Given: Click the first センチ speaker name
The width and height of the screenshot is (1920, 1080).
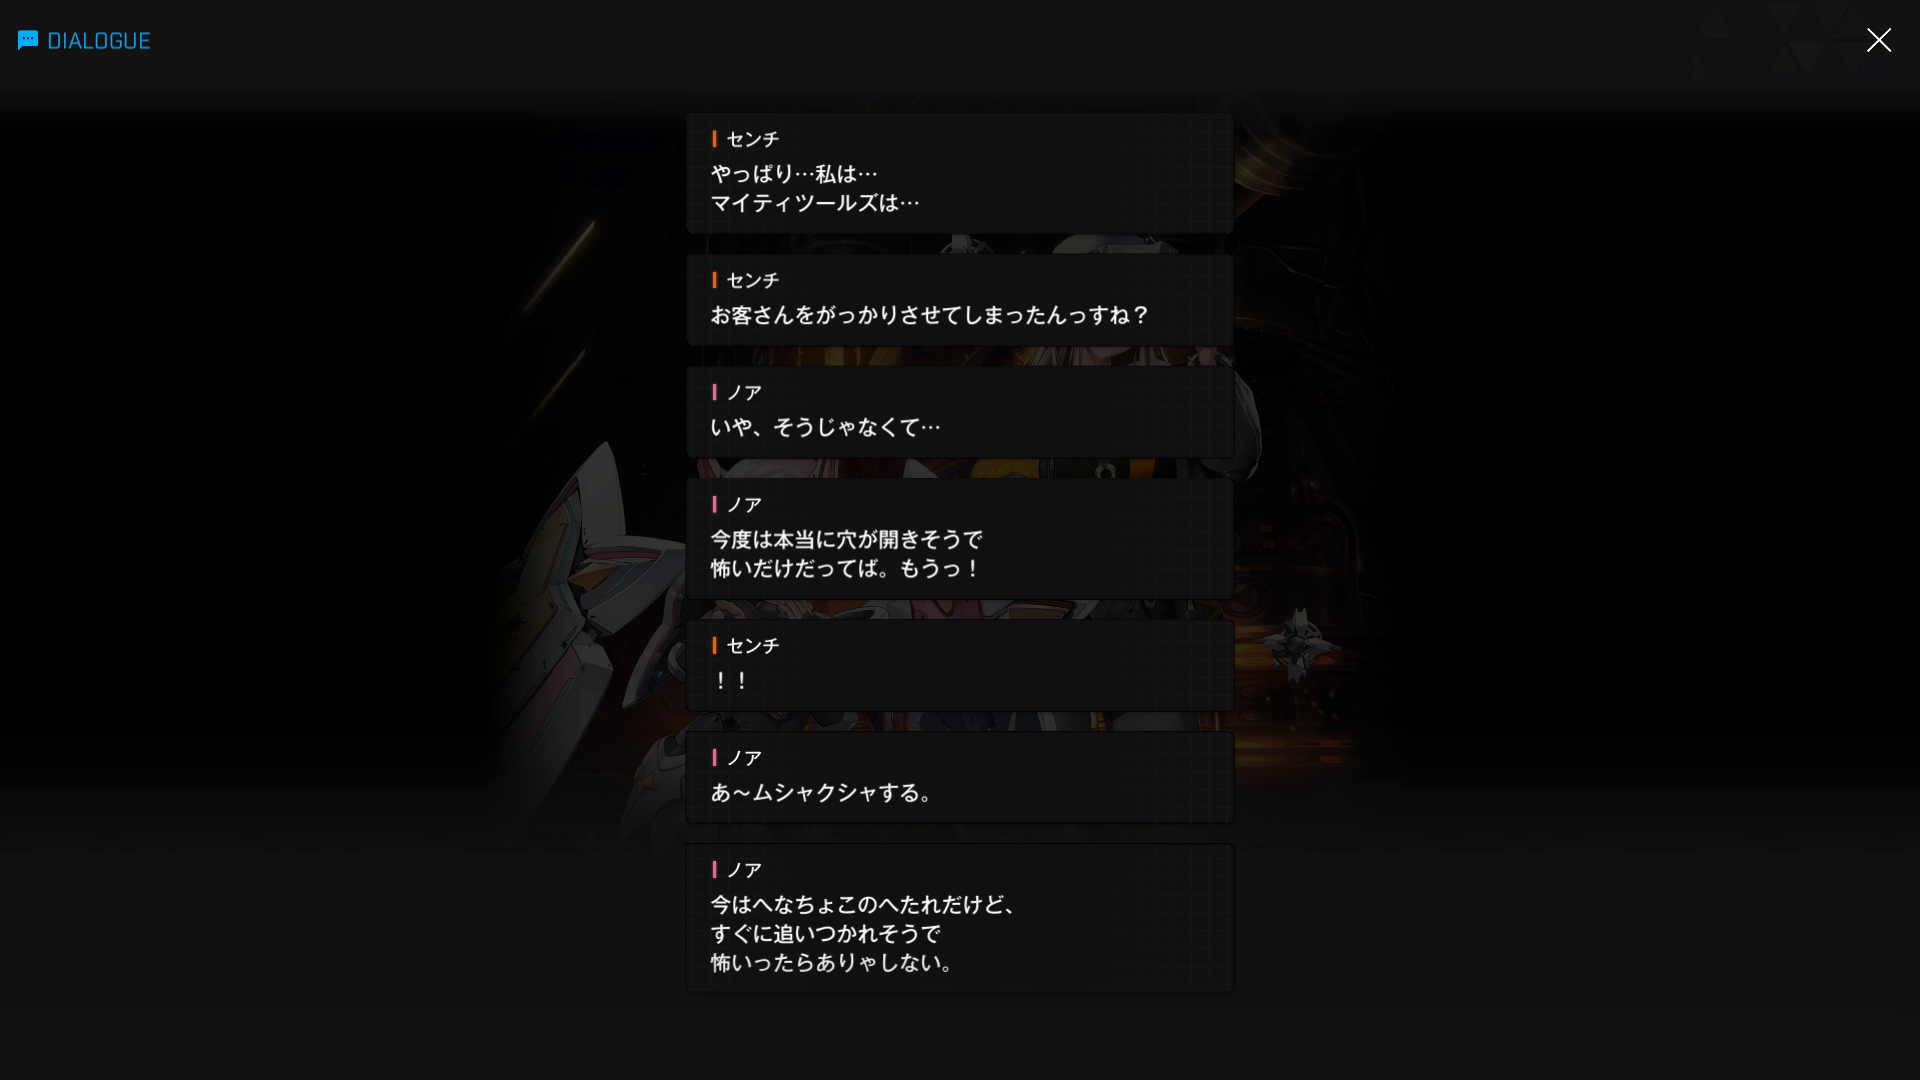Looking at the screenshot, I should tap(753, 139).
